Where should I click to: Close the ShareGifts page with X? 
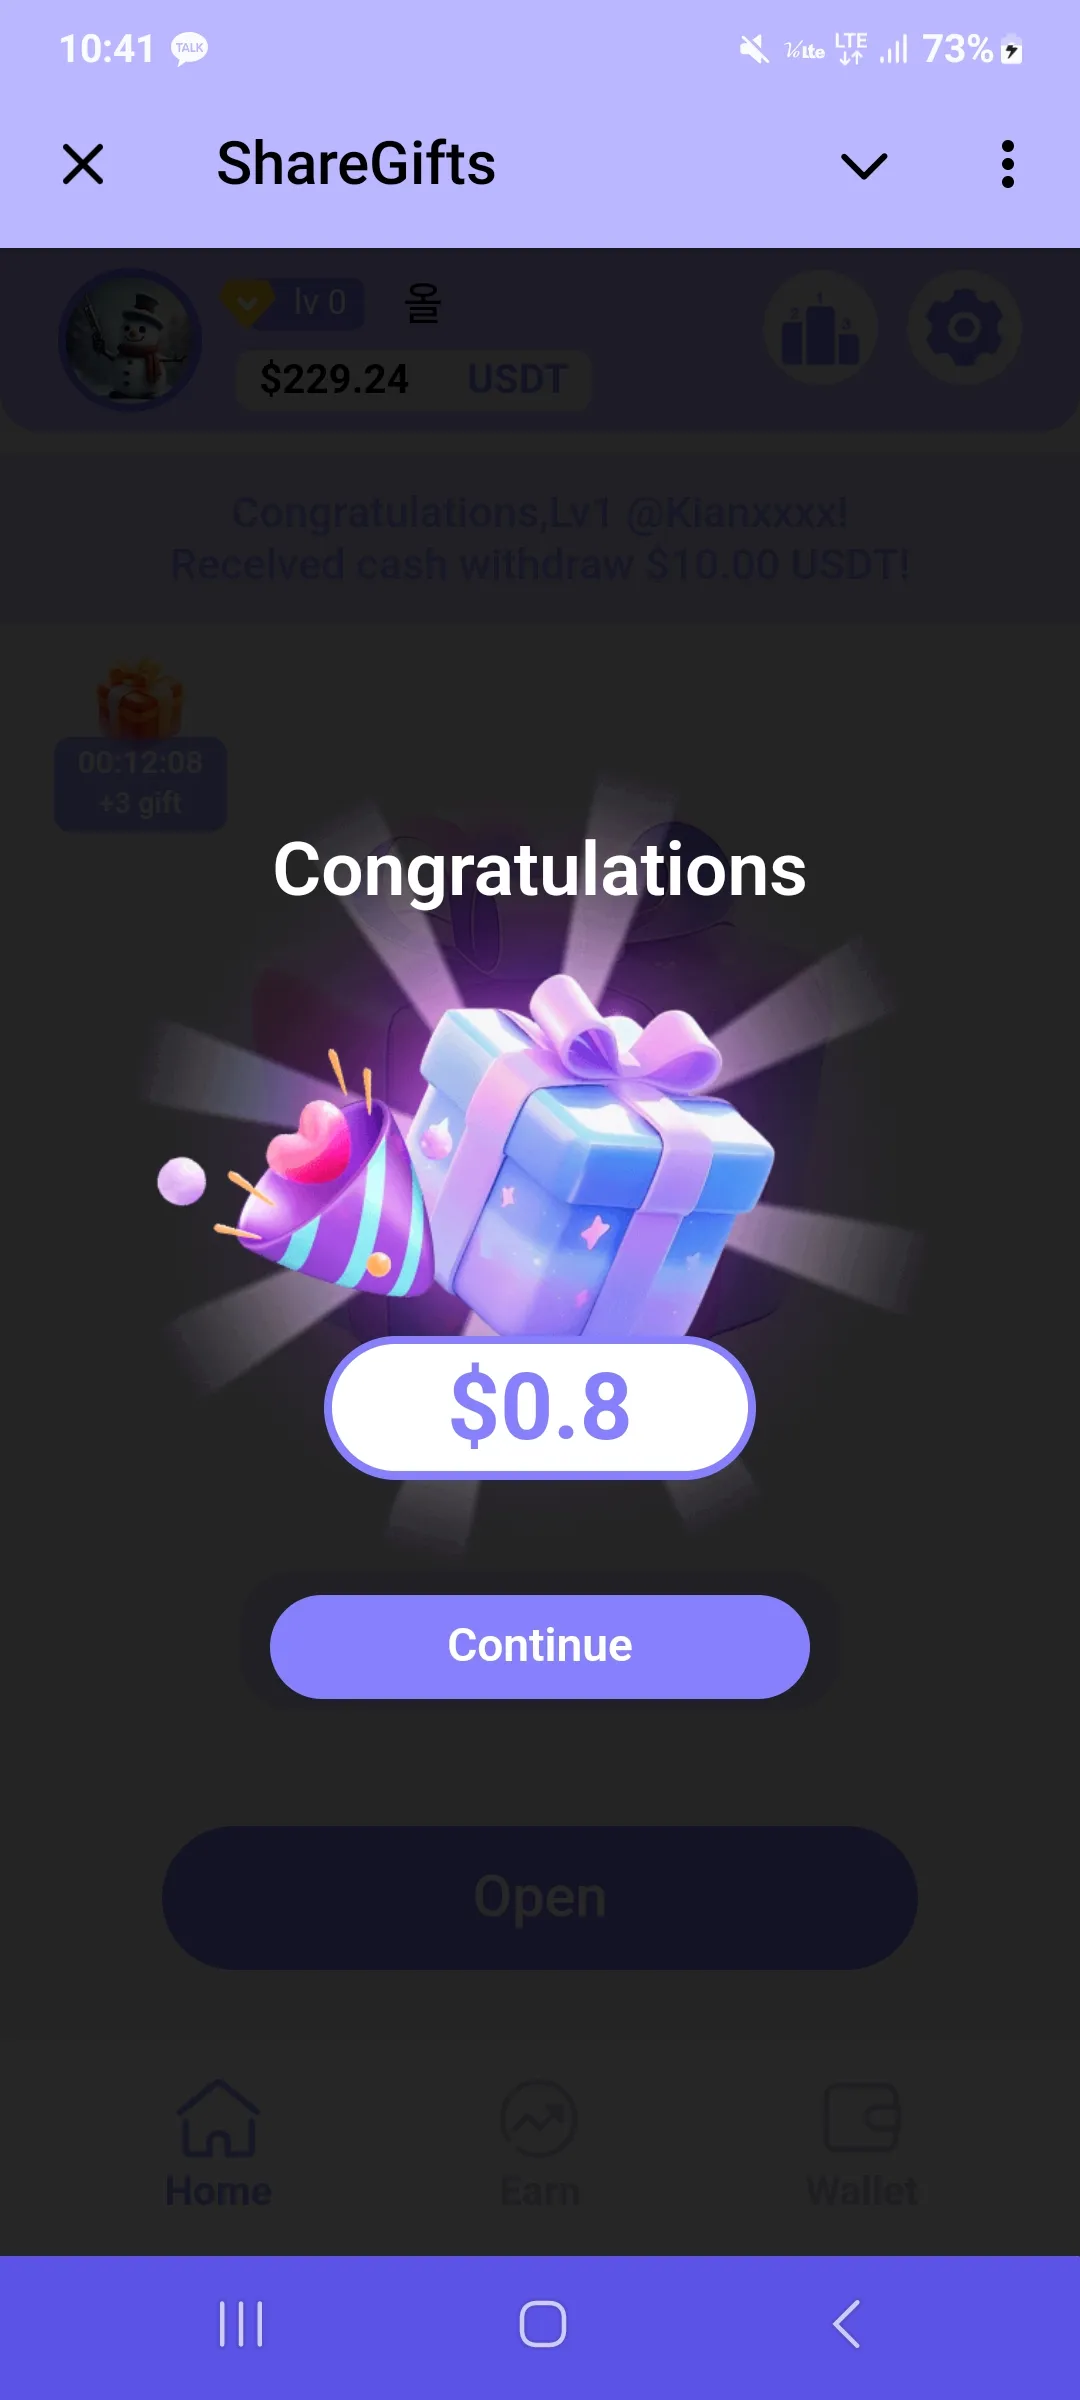point(83,164)
